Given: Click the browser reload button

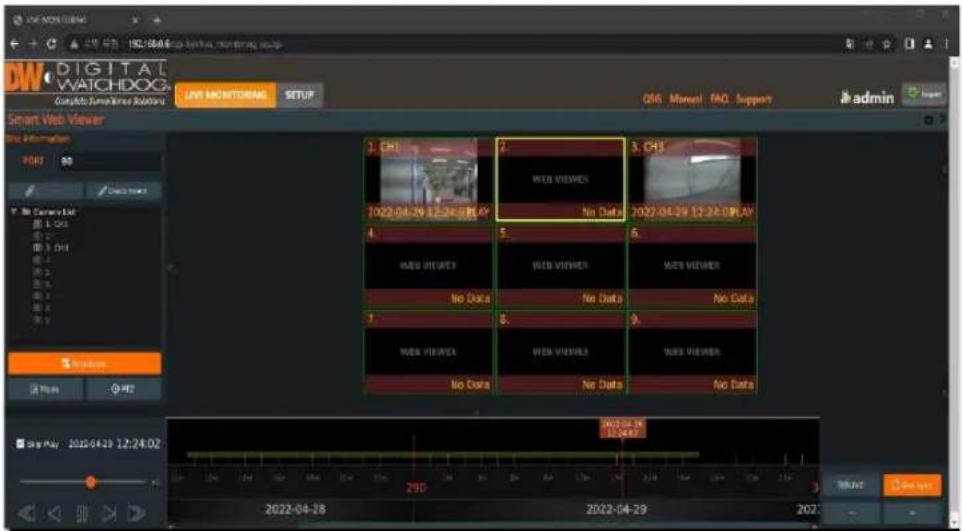Looking at the screenshot, I should click(50, 44).
